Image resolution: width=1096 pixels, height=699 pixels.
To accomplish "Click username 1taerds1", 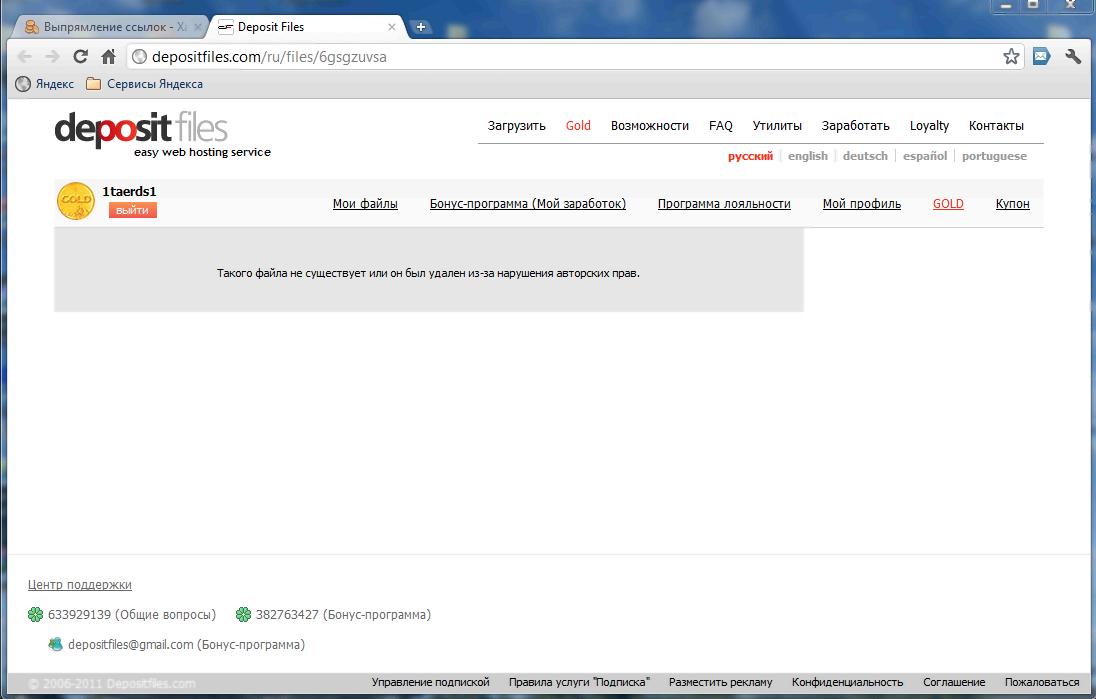I will pos(129,192).
